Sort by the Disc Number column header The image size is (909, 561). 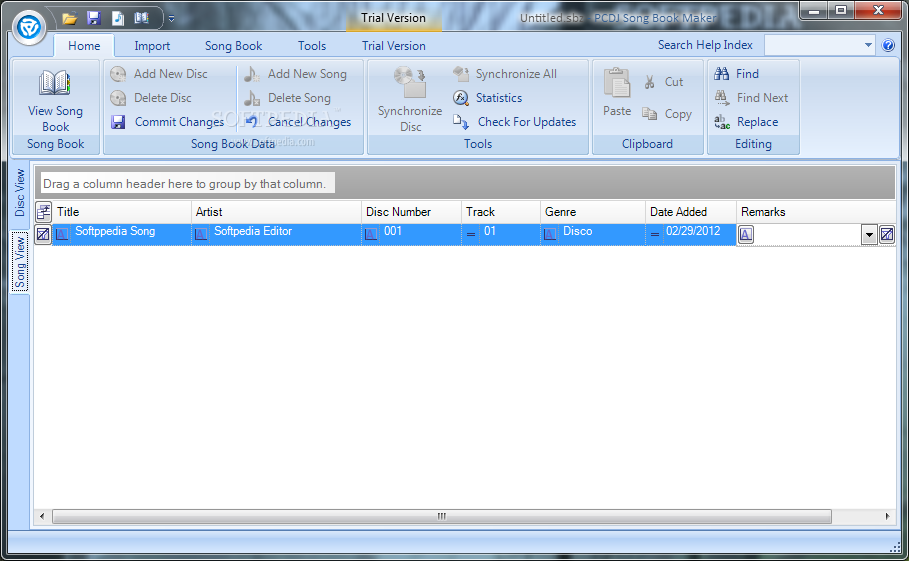tap(412, 212)
